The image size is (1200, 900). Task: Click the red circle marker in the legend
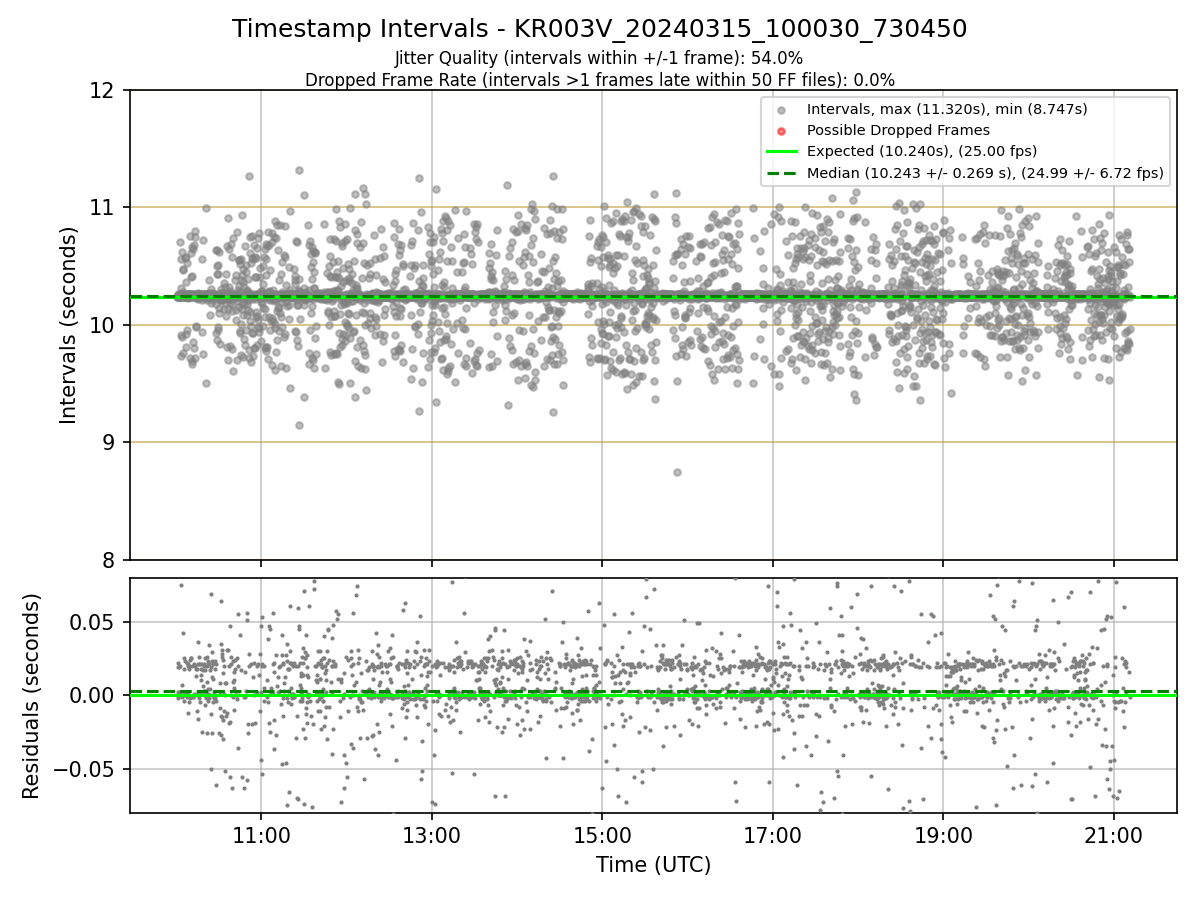point(781,131)
